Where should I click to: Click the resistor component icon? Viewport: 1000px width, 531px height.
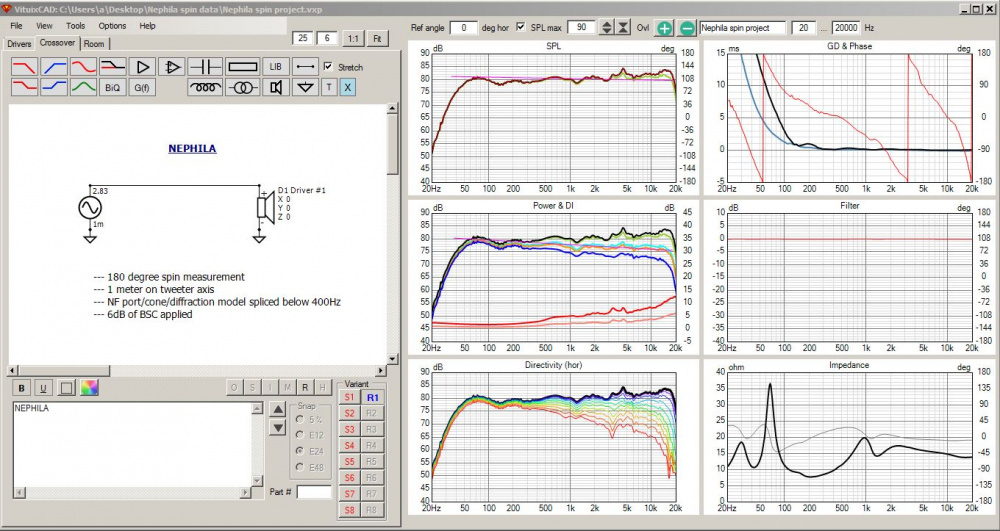tap(243, 66)
